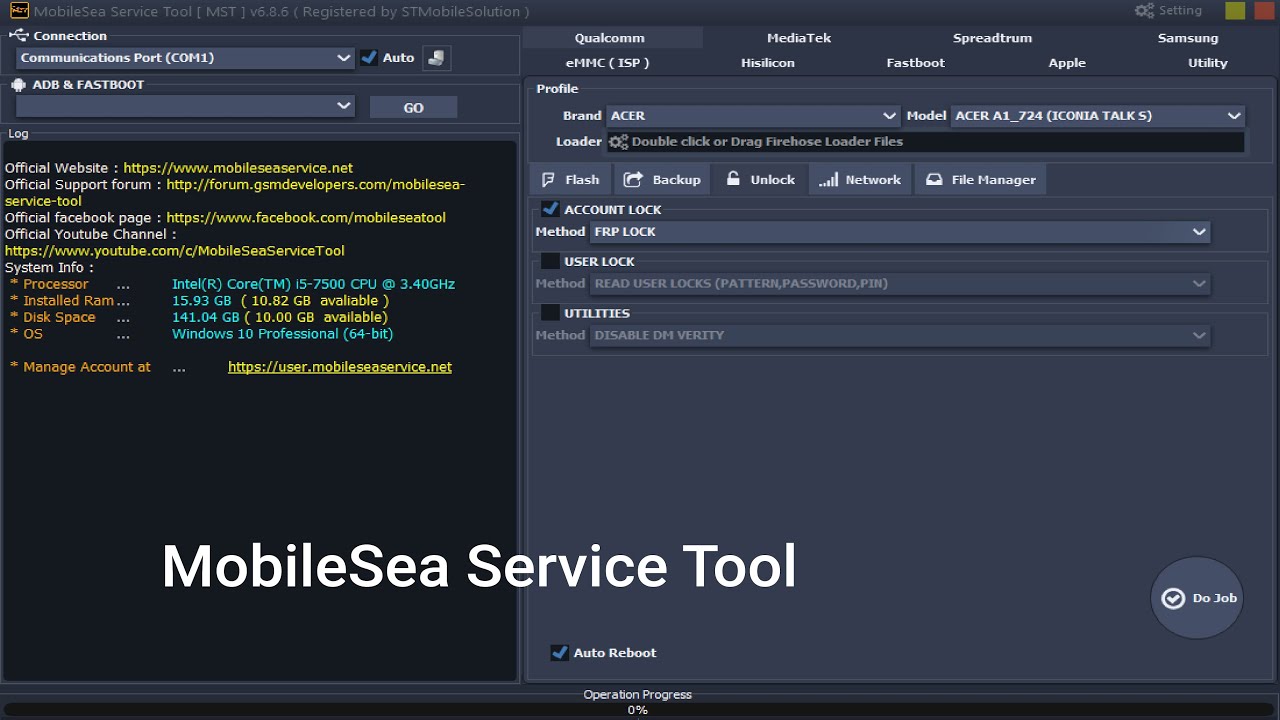The height and width of the screenshot is (720, 1280).
Task: Click the Firehose Loader files field
Action: (x=926, y=142)
